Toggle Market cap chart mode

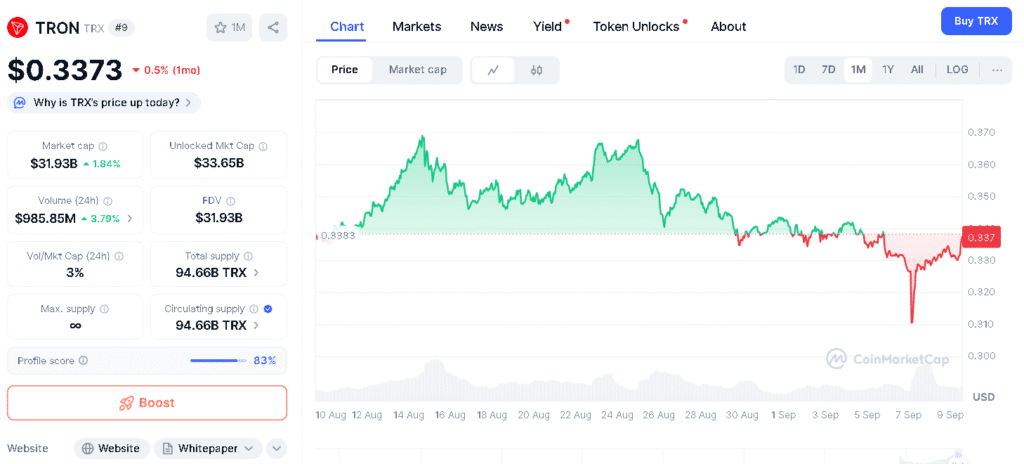coord(418,69)
